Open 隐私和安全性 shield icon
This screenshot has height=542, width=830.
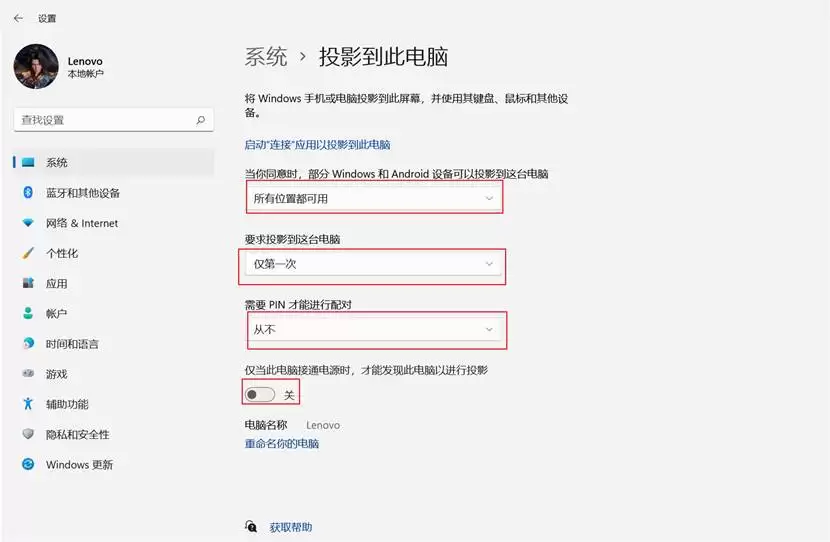(28, 434)
